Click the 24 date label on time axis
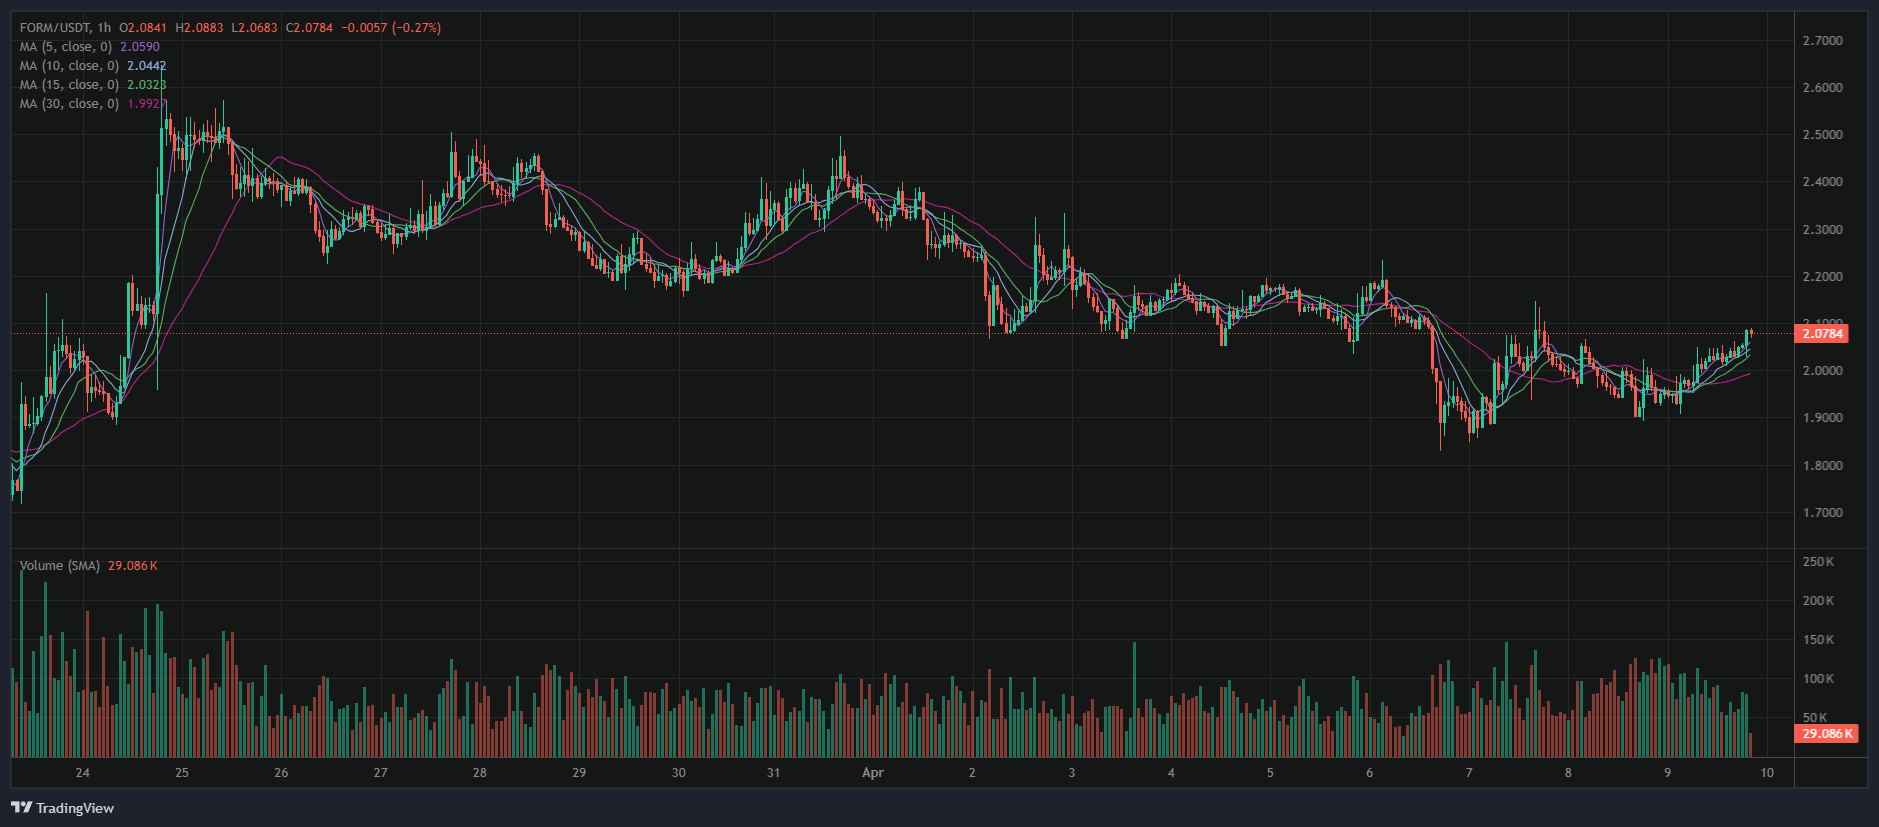1879x827 pixels. click(82, 772)
